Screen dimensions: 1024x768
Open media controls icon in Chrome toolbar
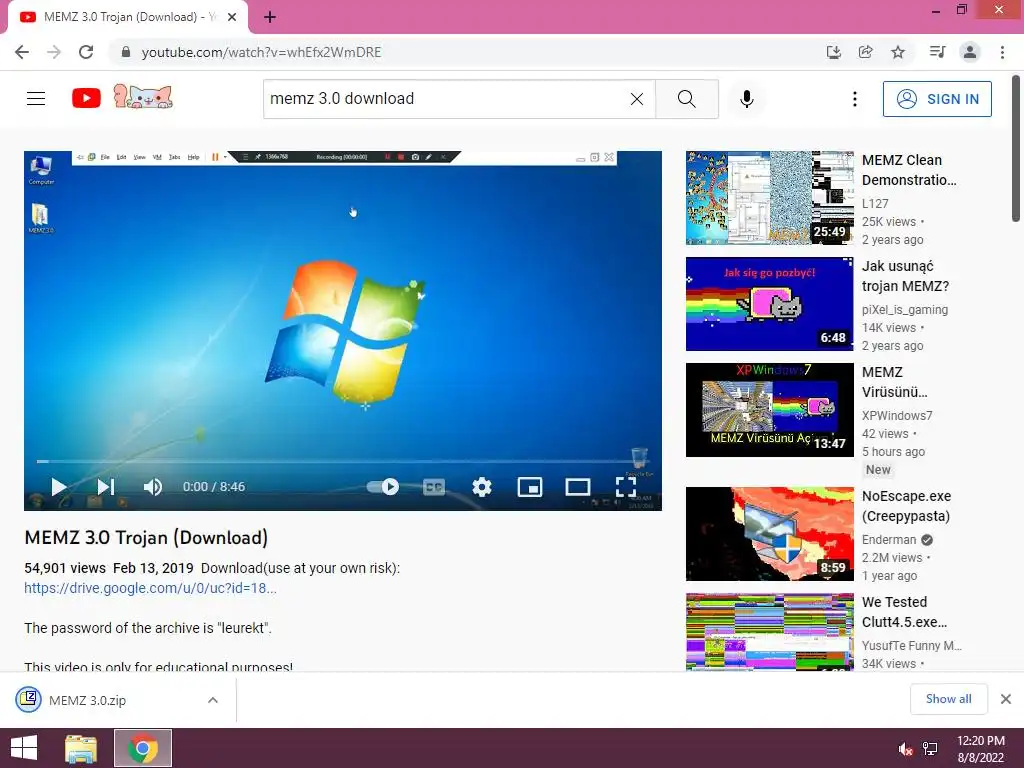[x=937, y=52]
